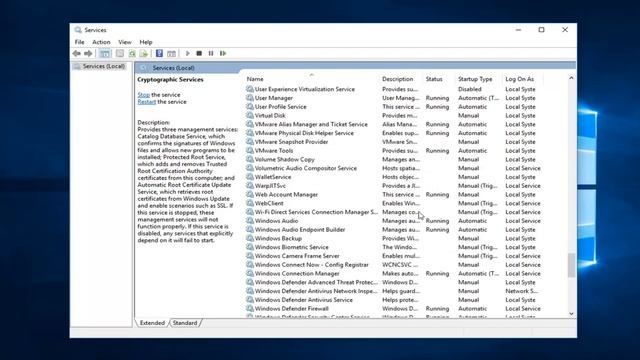The width and height of the screenshot is (640, 360).
Task: Click the Pause Service icon
Action: tap(211, 53)
